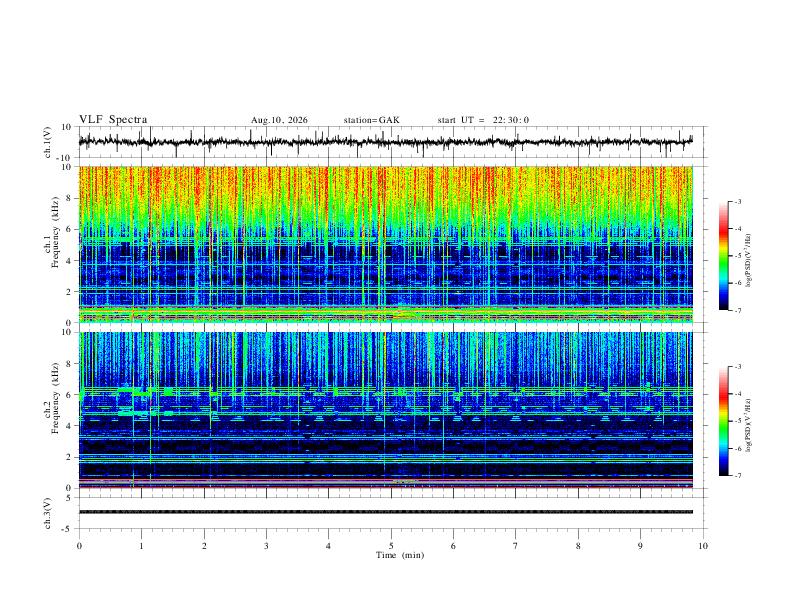Click the start UT 22:30:0 label
The width and height of the screenshot is (792, 612).
click(483, 120)
